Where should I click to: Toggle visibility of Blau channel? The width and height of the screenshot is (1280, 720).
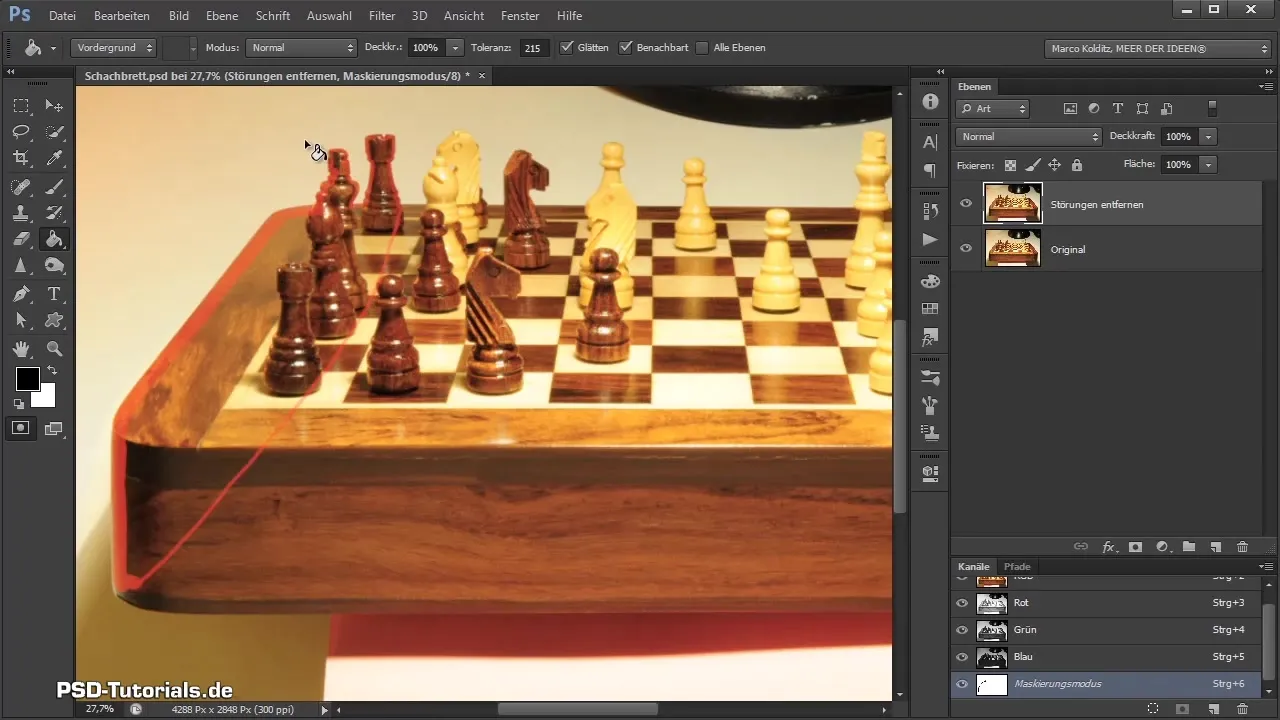pyautogui.click(x=961, y=657)
